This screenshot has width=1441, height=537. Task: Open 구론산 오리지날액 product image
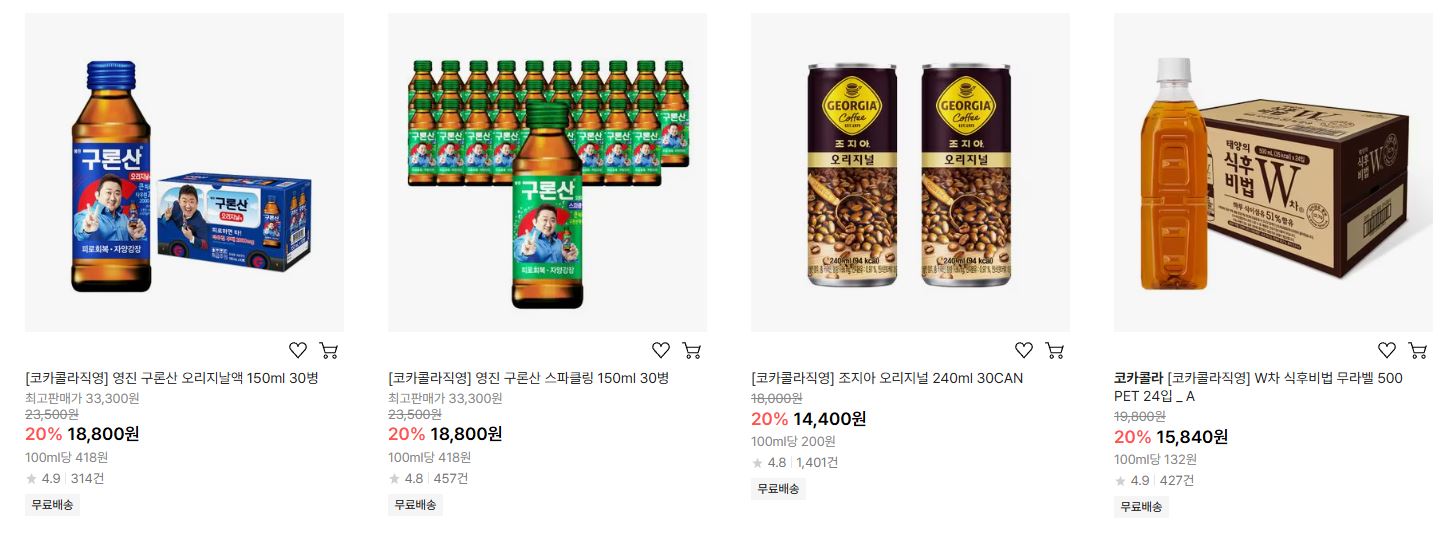[184, 172]
